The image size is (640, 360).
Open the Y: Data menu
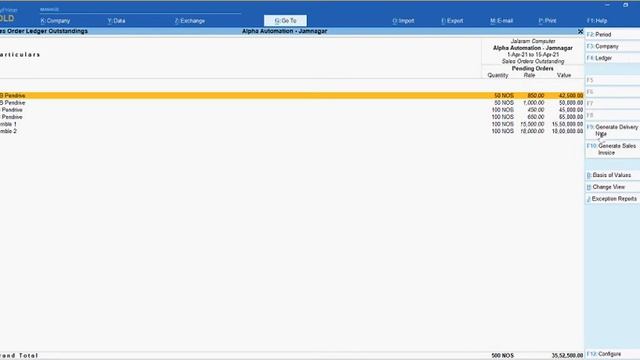click(116, 21)
